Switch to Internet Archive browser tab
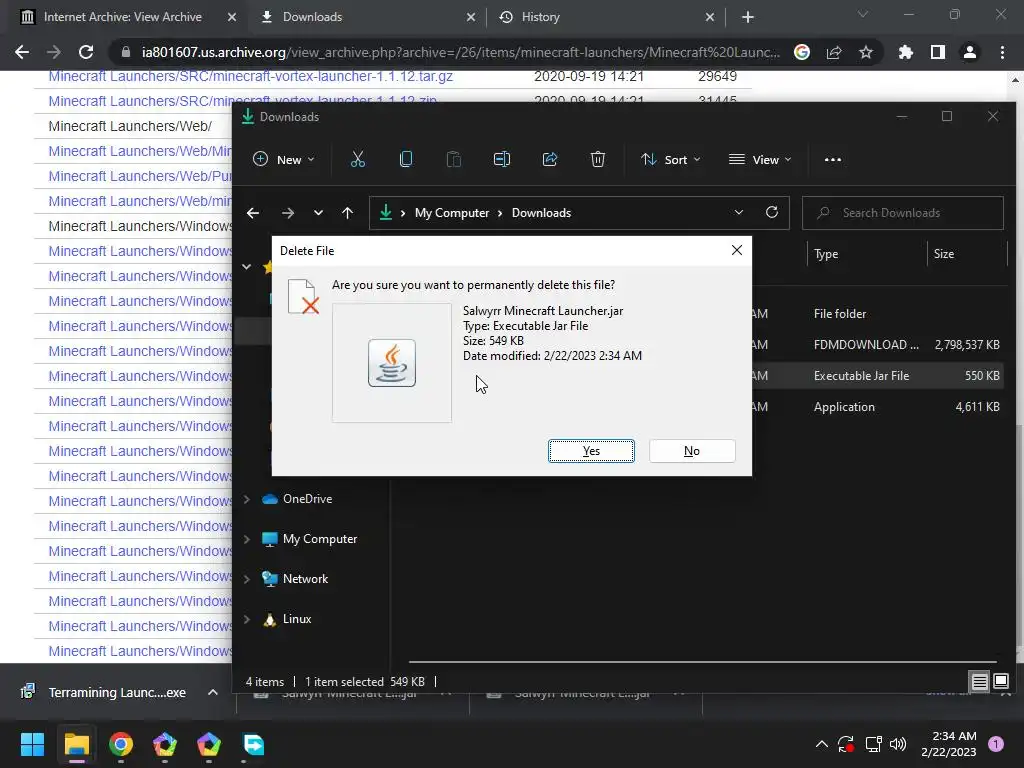Image resolution: width=1024 pixels, height=768 pixels. 123,17
